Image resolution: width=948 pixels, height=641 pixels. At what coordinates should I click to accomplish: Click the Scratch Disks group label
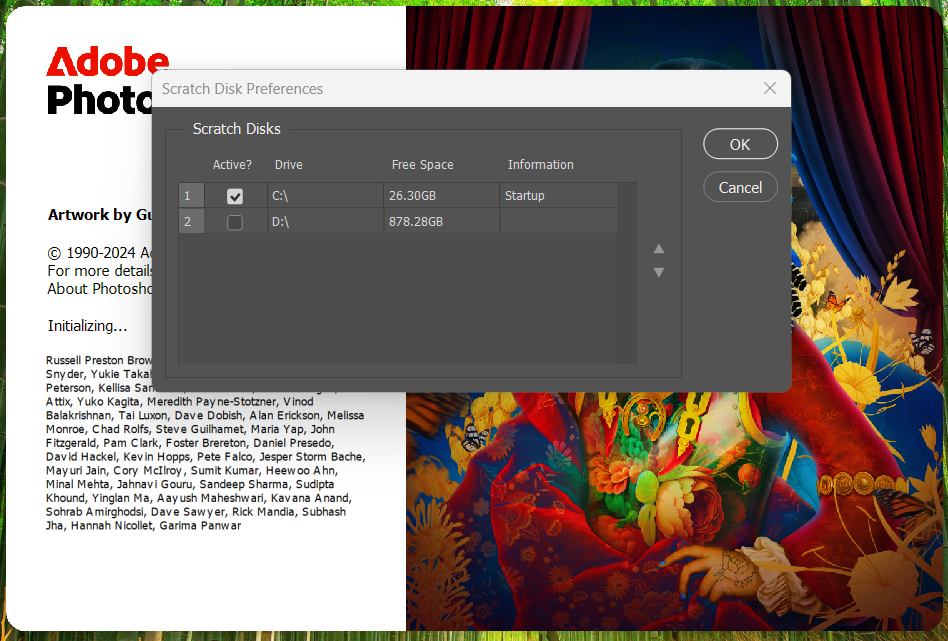tap(236, 129)
